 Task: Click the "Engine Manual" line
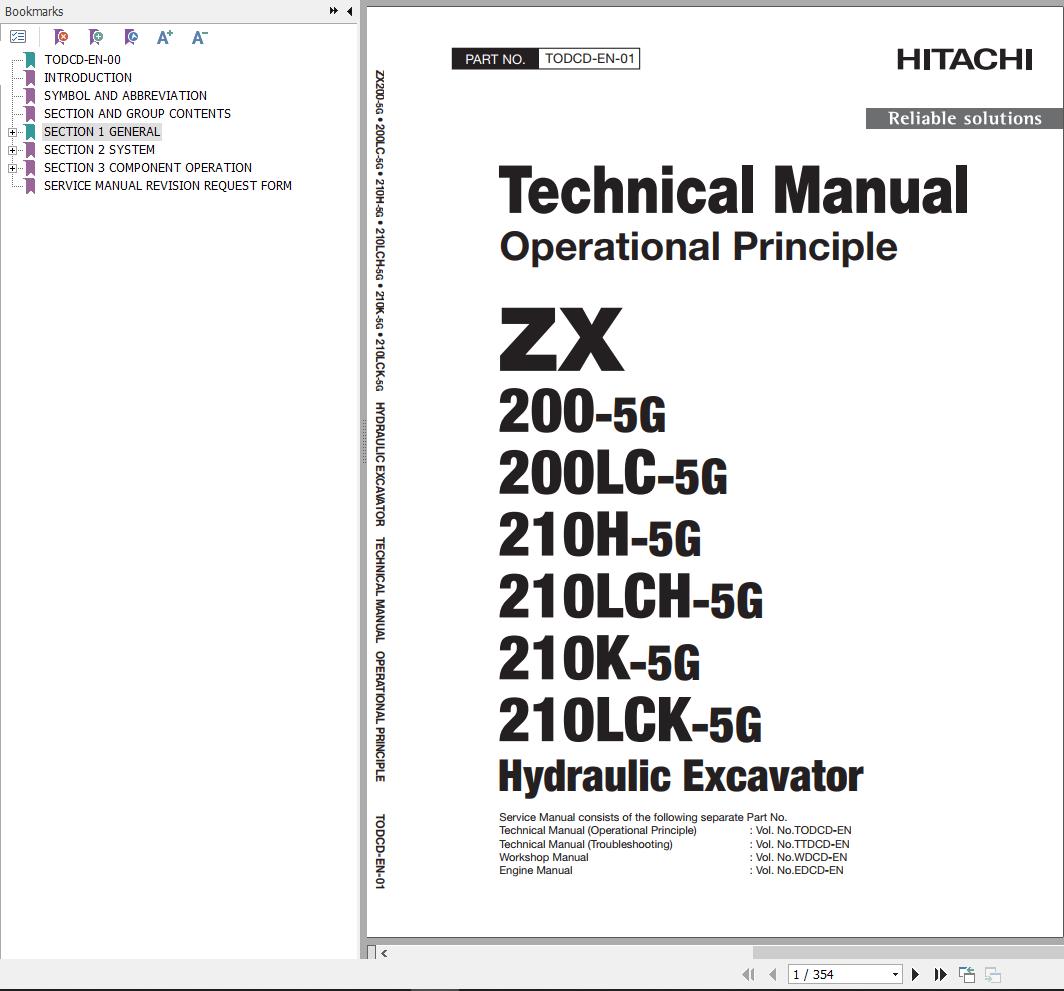(x=535, y=870)
